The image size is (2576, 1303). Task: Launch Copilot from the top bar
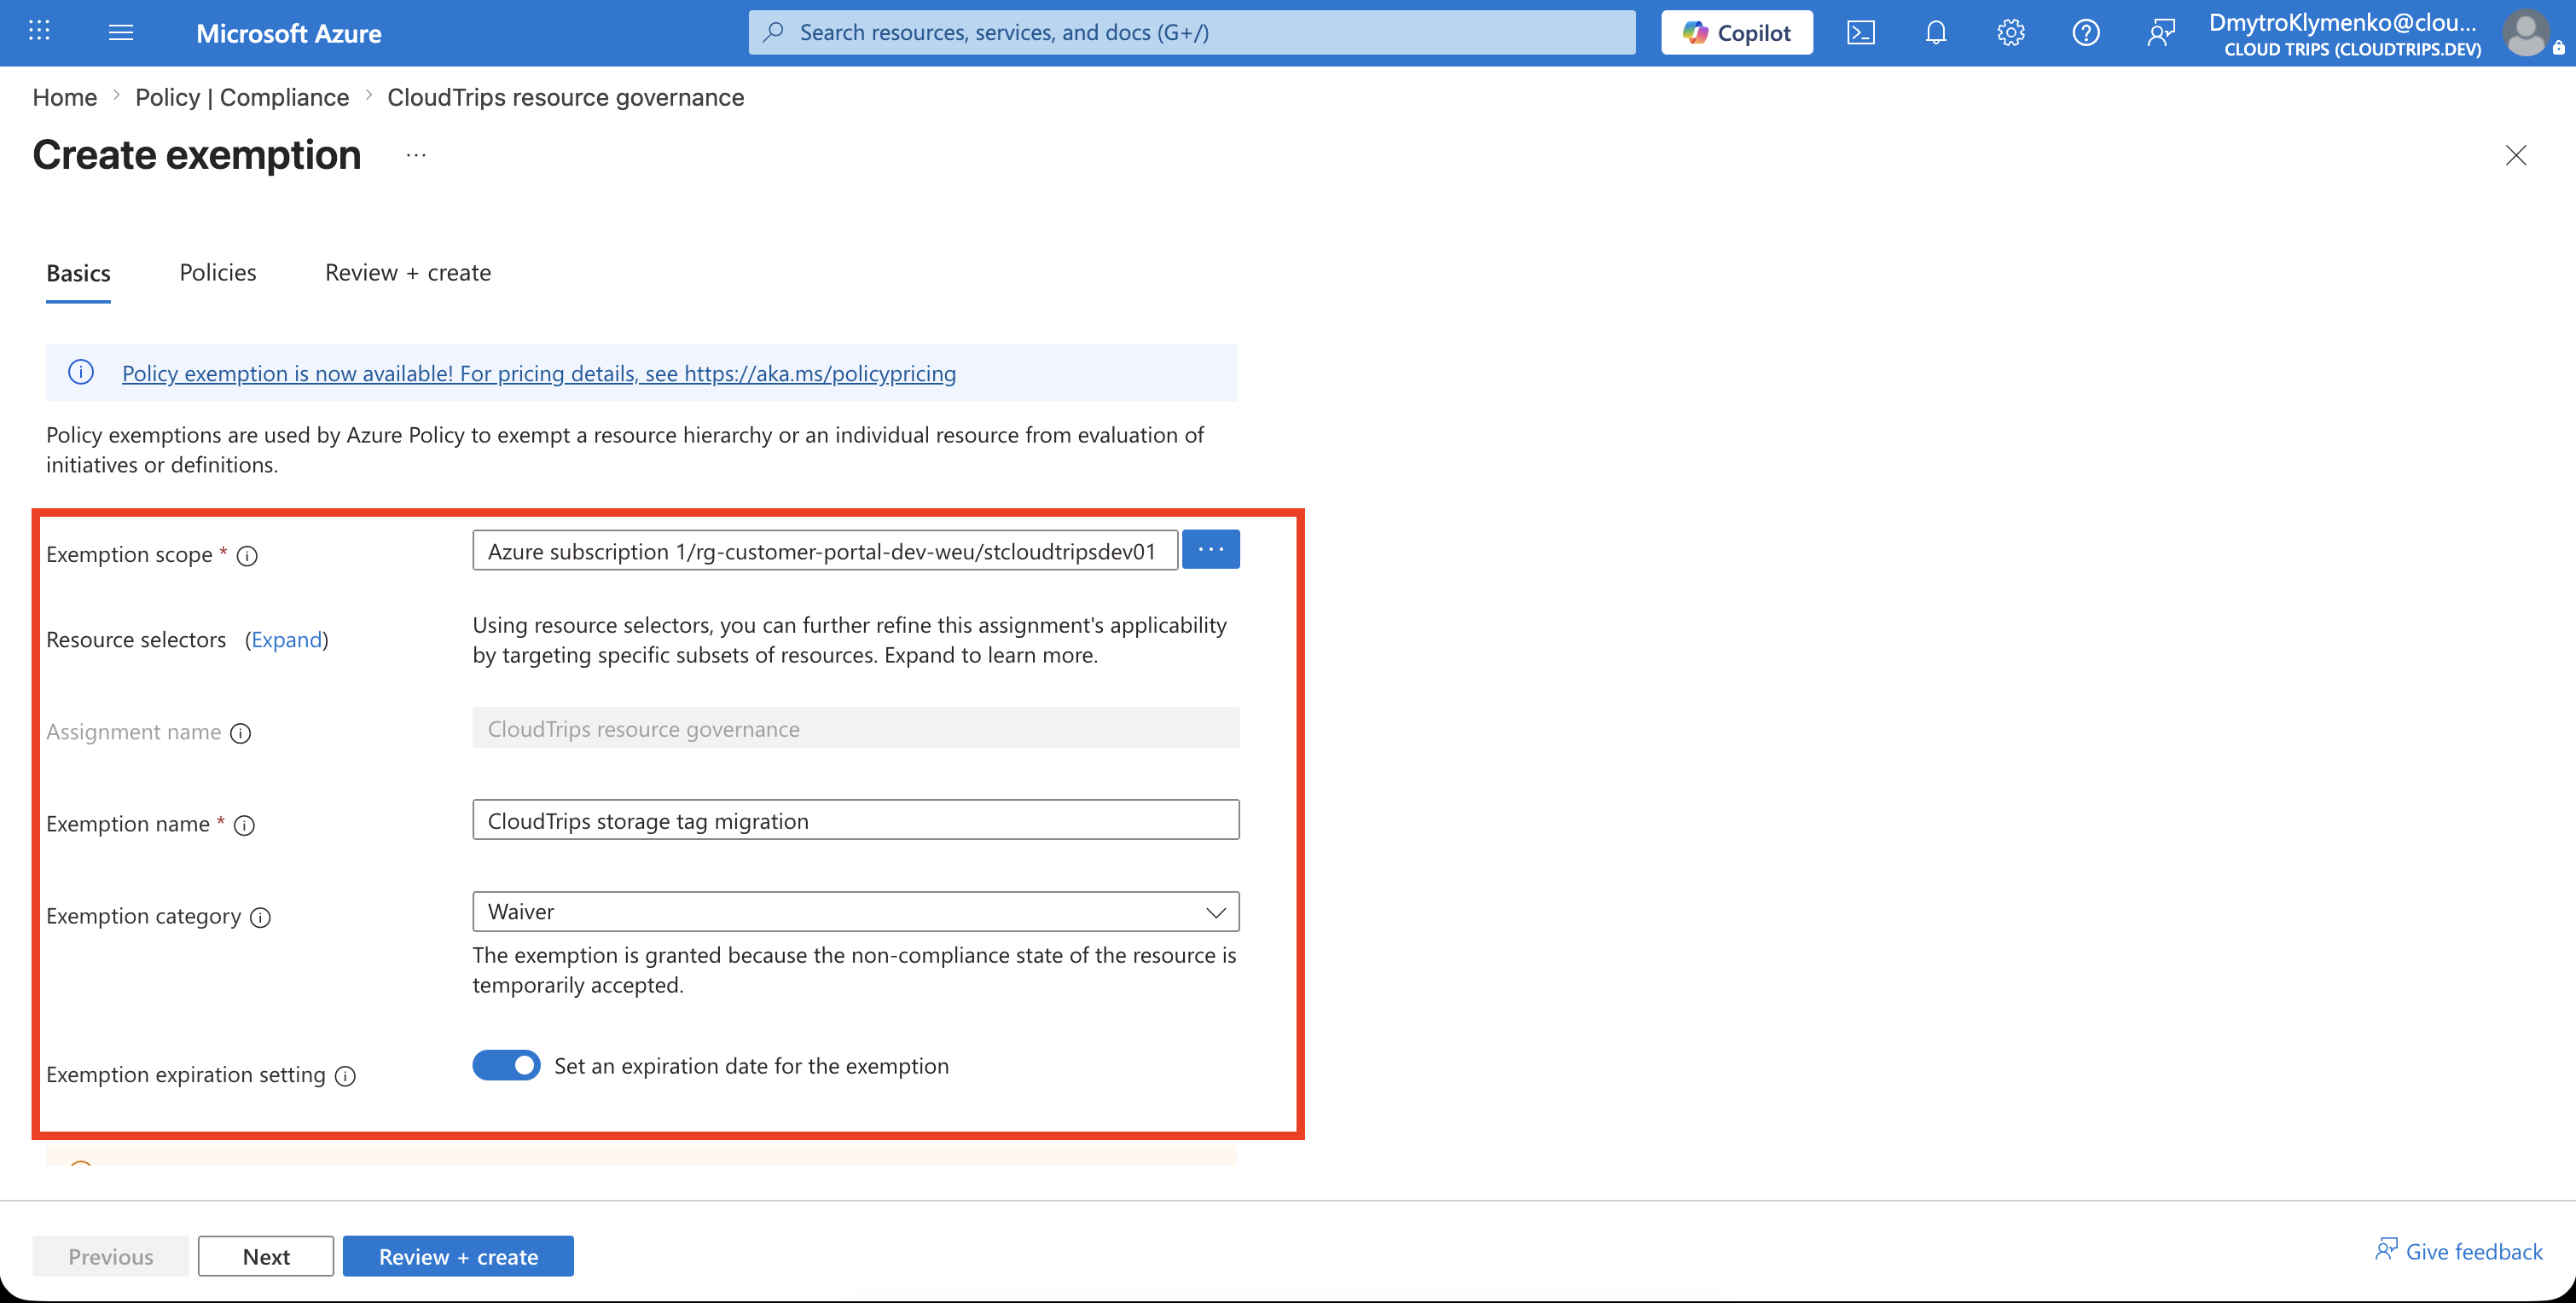point(1736,32)
